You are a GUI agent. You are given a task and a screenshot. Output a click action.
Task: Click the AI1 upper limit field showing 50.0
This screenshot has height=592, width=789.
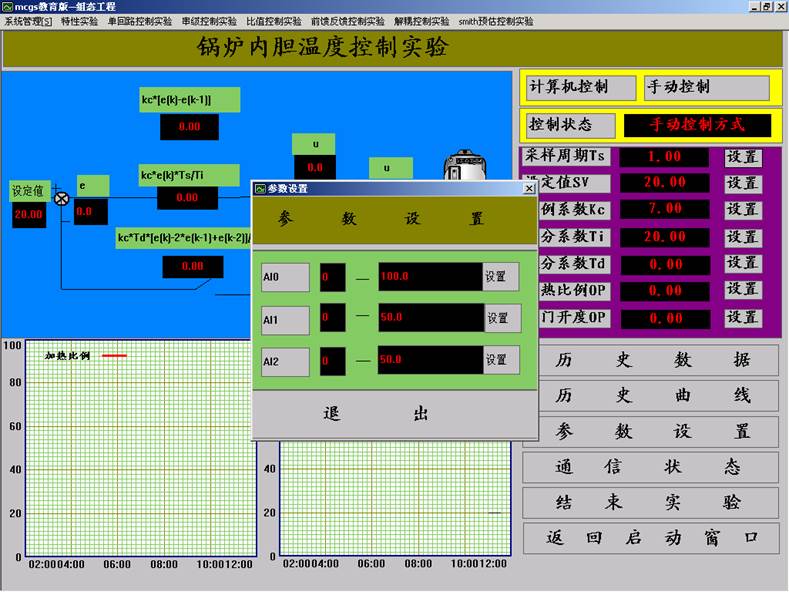tap(430, 318)
